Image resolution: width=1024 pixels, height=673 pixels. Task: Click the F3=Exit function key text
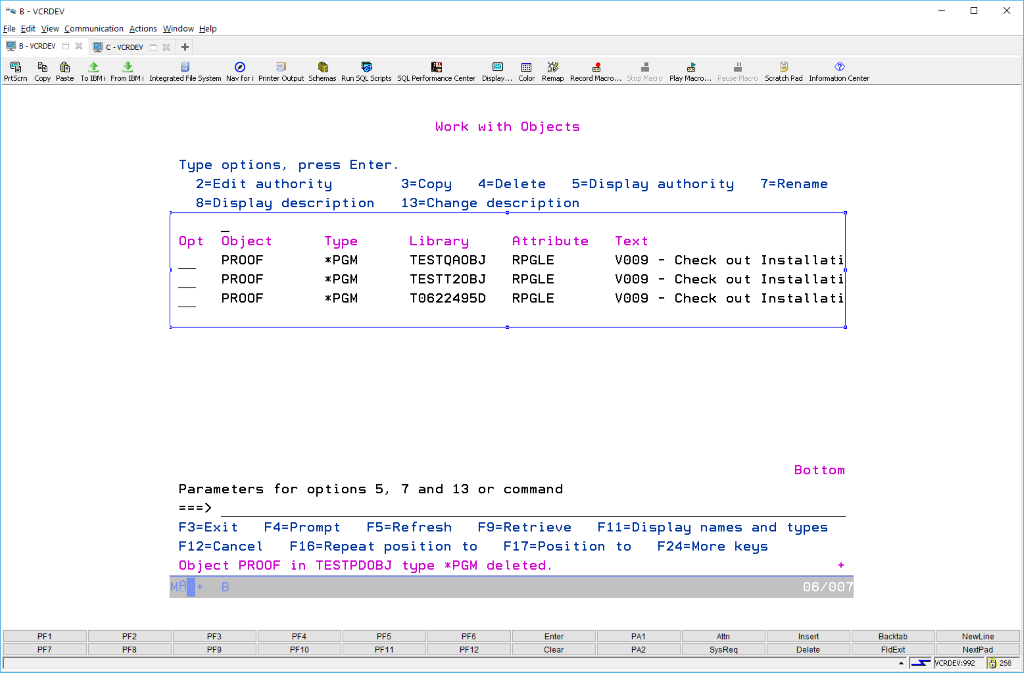coord(208,527)
